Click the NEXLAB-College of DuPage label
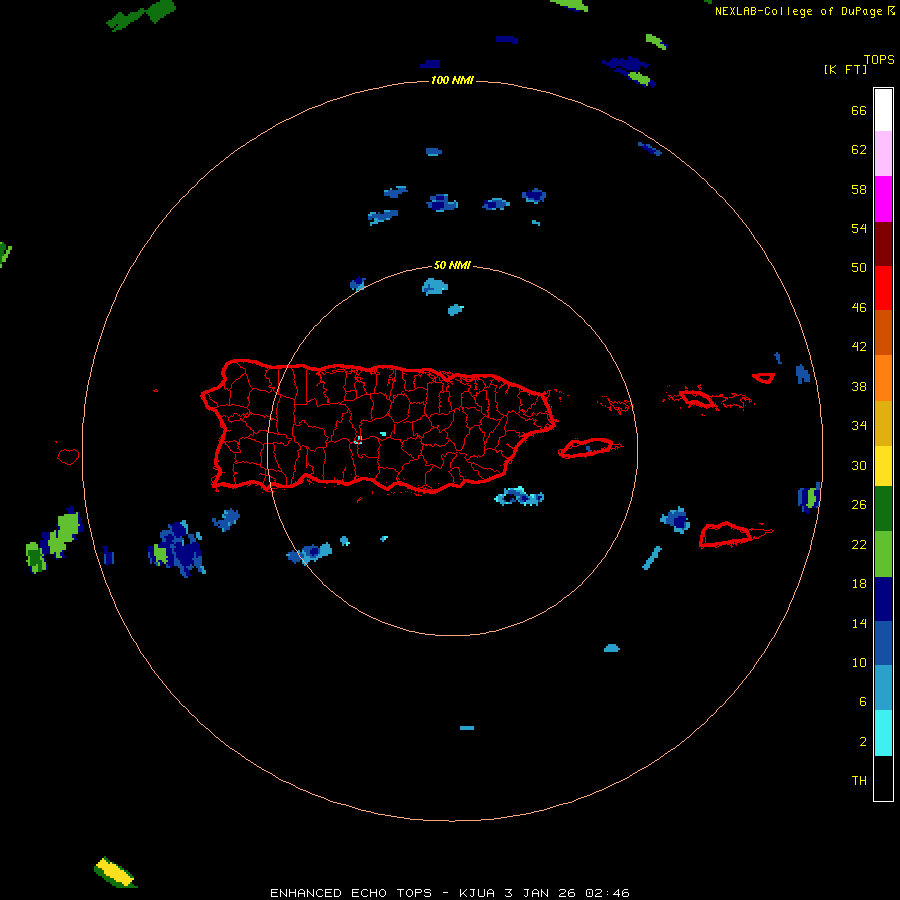Viewport: 900px width, 900px height. point(798,11)
